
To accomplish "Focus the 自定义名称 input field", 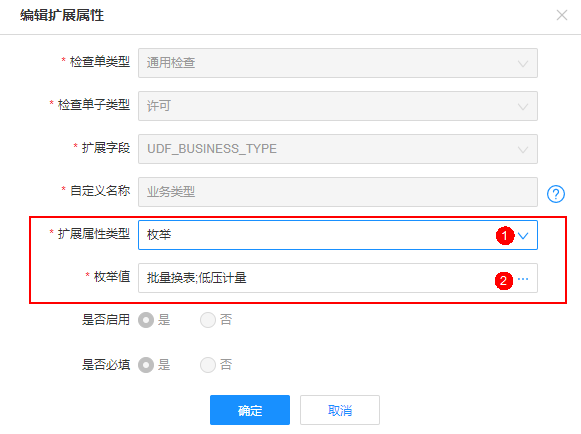I will point(338,192).
